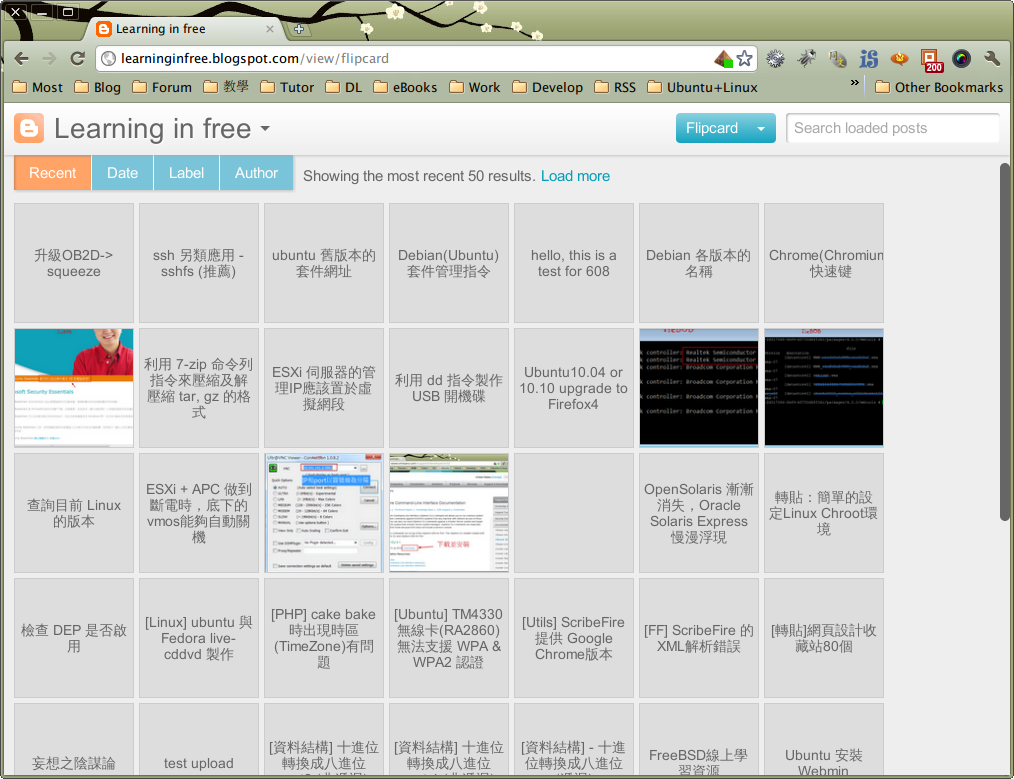Open the eBooks bookmarks folder
Screen dimensions: 1014x779
(x=405, y=87)
